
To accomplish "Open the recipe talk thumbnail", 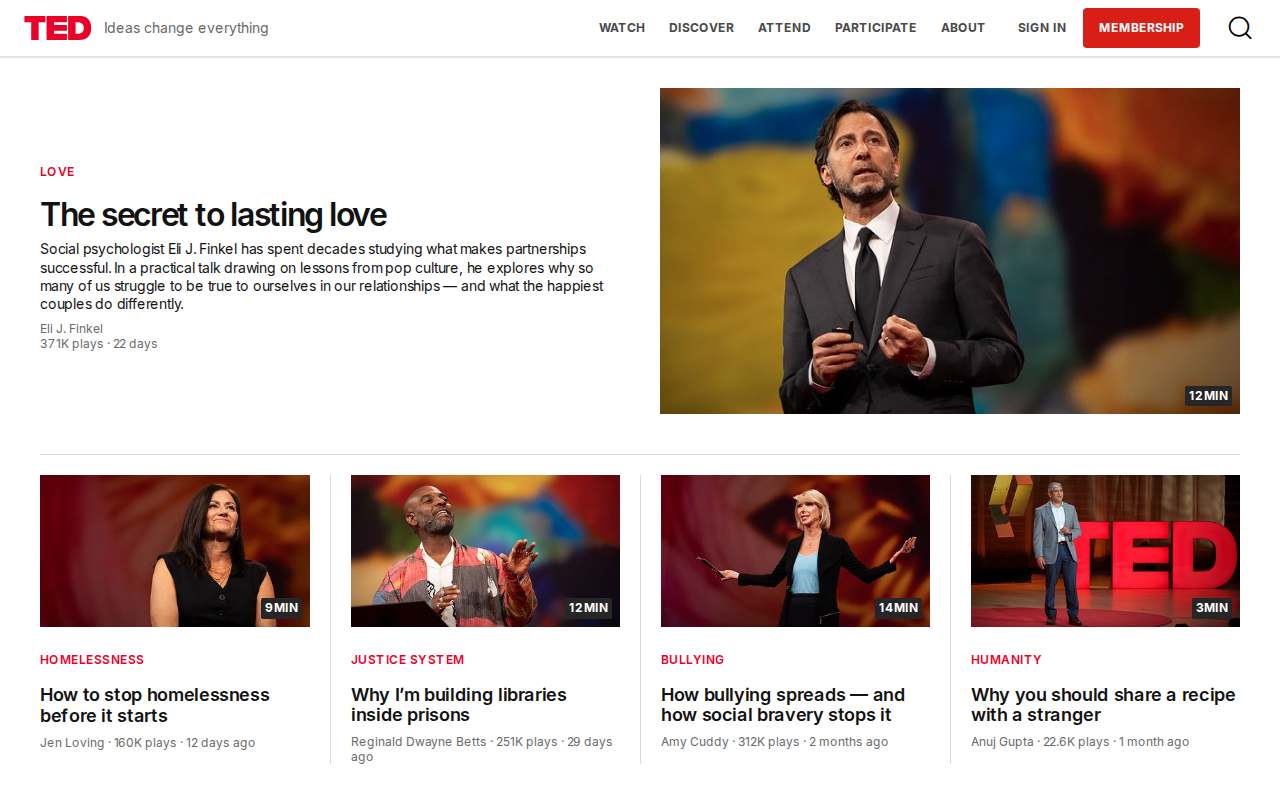I will pos(1105,551).
